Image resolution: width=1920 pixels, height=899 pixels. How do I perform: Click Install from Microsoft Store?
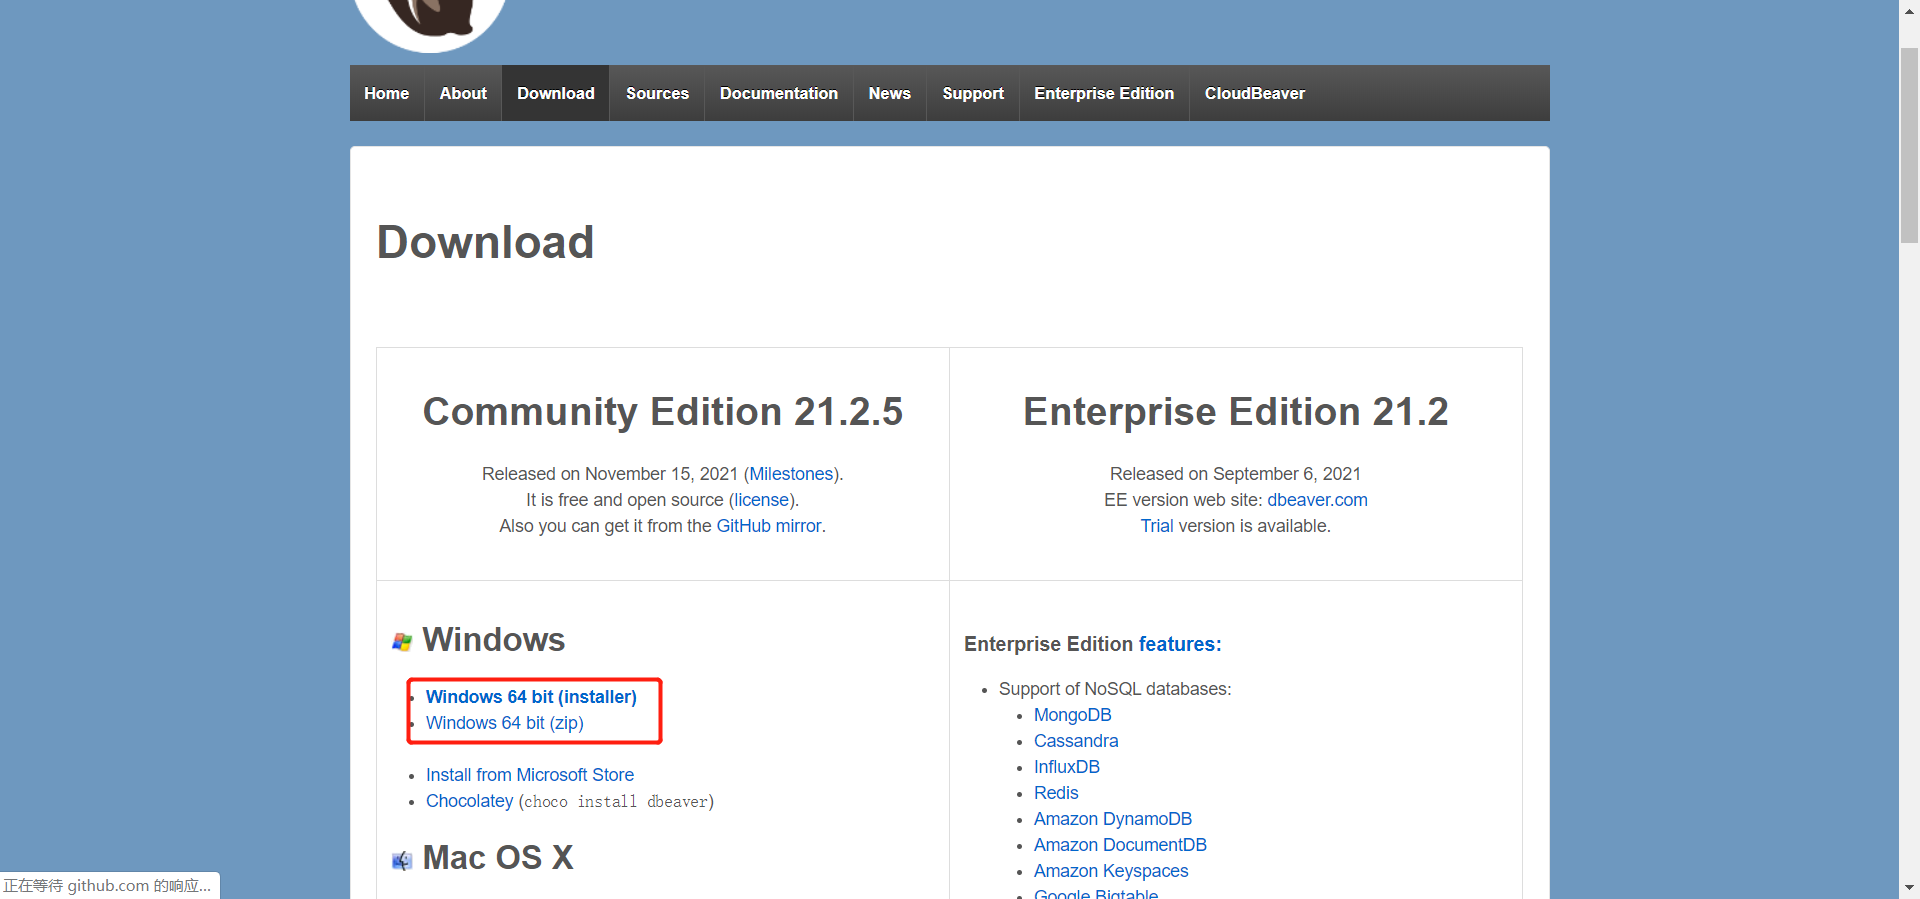pos(530,775)
